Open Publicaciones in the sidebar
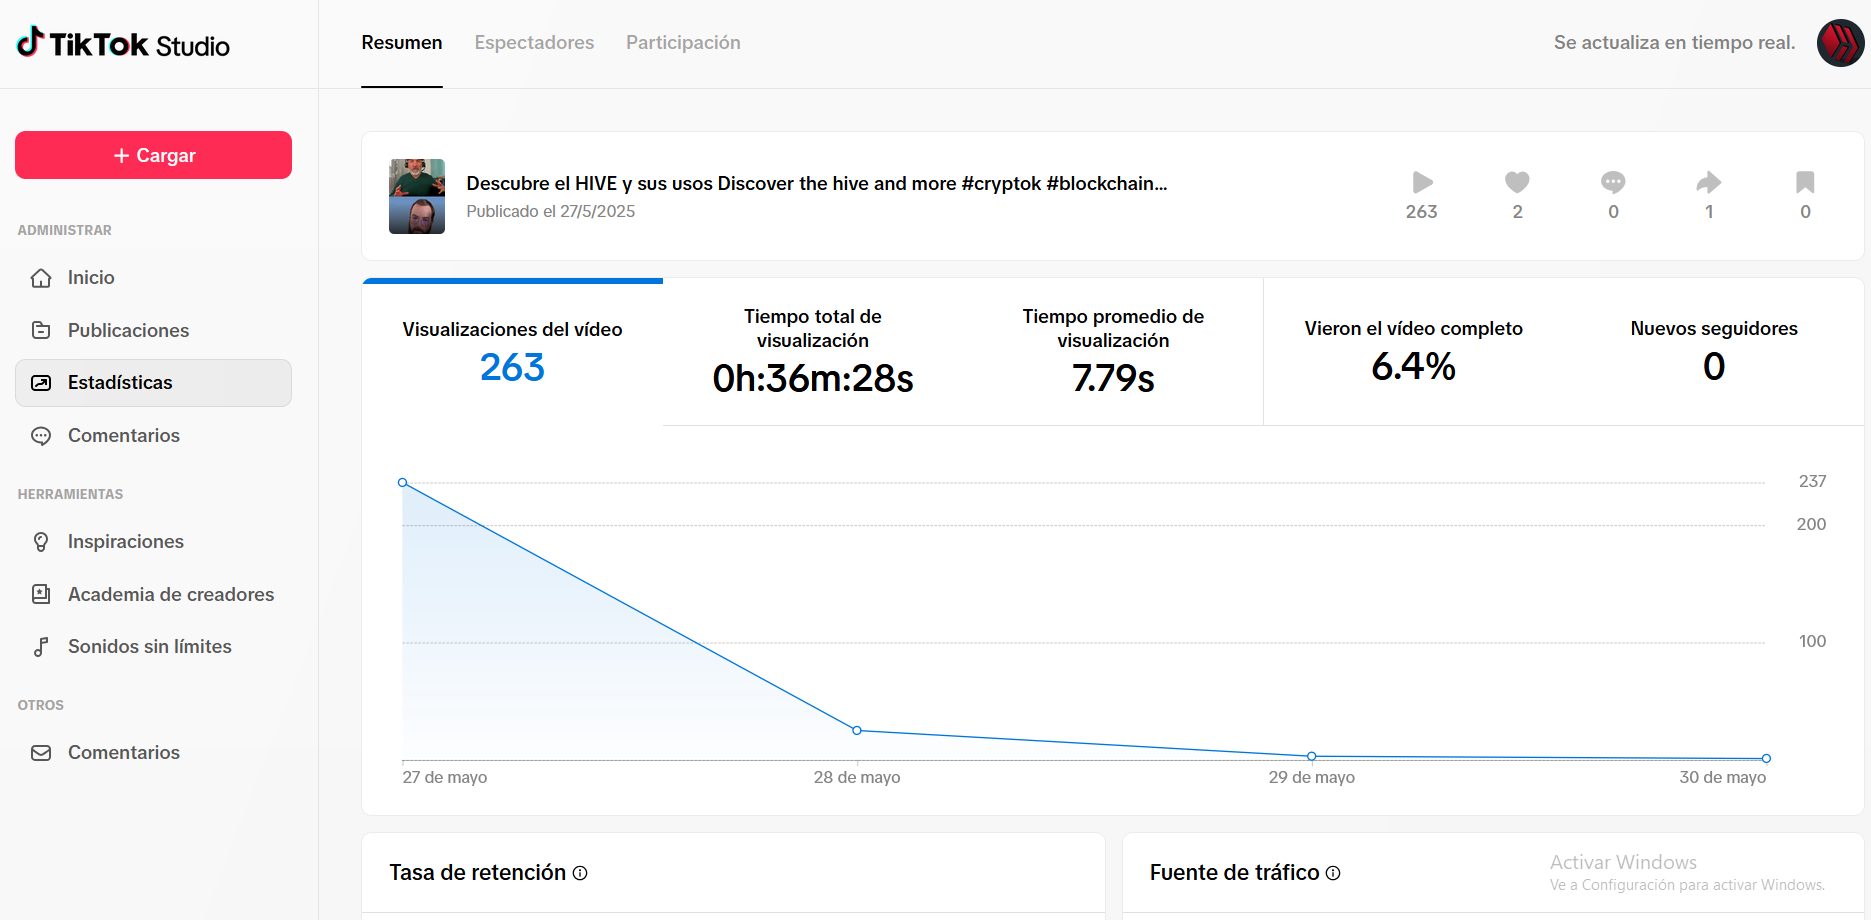 [153, 330]
